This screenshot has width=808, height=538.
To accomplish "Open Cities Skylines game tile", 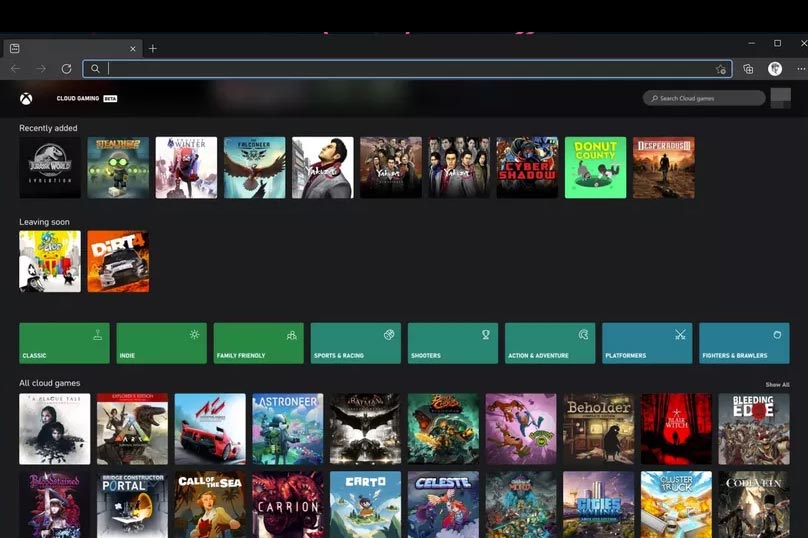I will coord(599,505).
